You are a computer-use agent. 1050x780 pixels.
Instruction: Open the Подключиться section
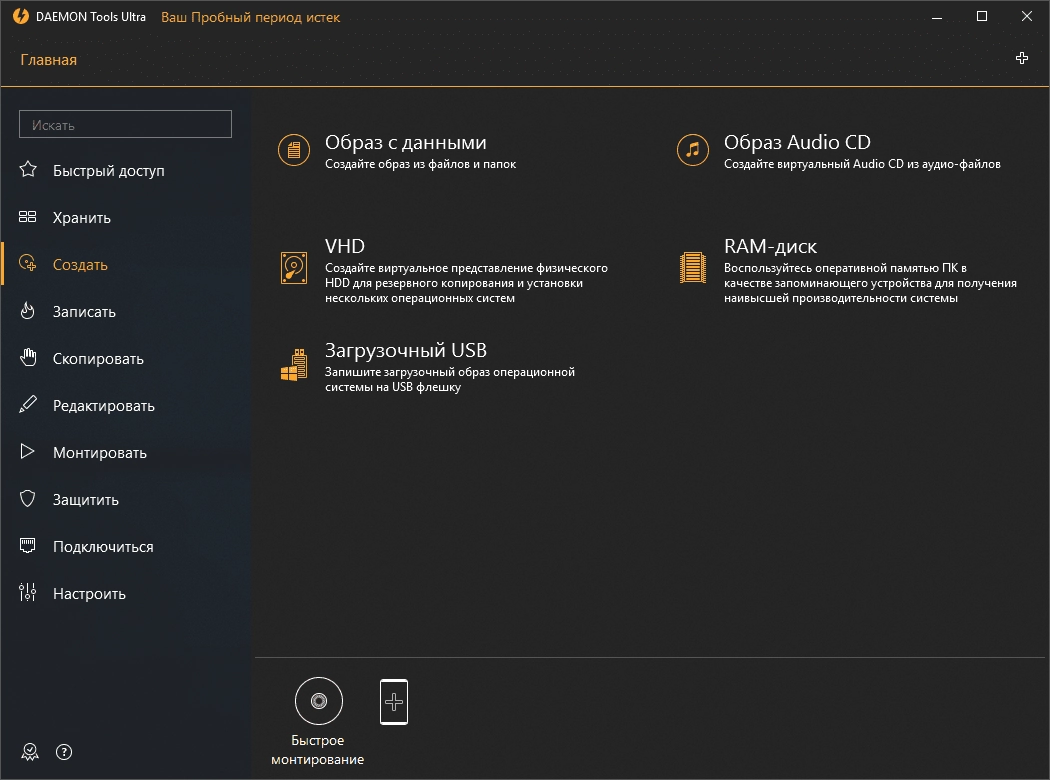click(103, 546)
